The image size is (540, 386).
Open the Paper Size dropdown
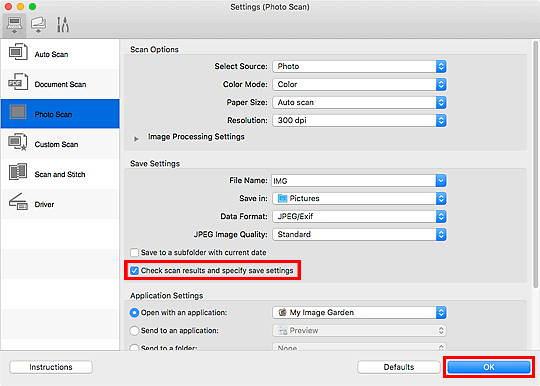point(359,102)
